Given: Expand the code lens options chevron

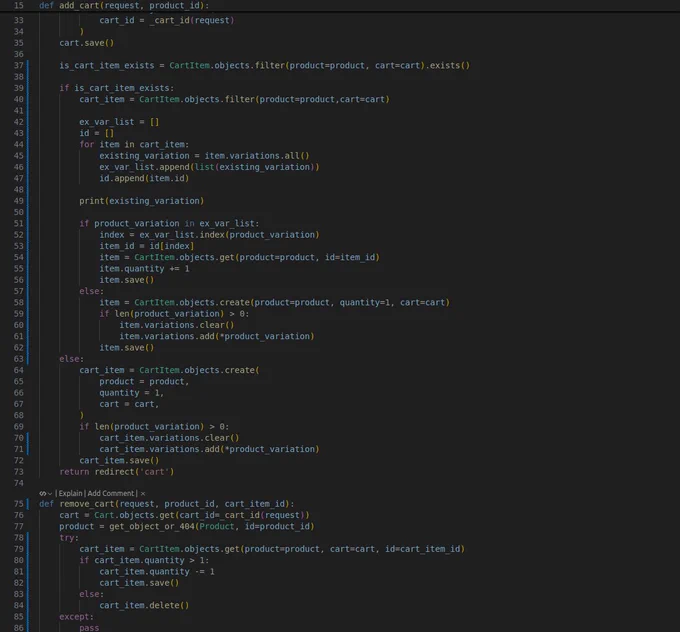Looking at the screenshot, I should click(50, 494).
